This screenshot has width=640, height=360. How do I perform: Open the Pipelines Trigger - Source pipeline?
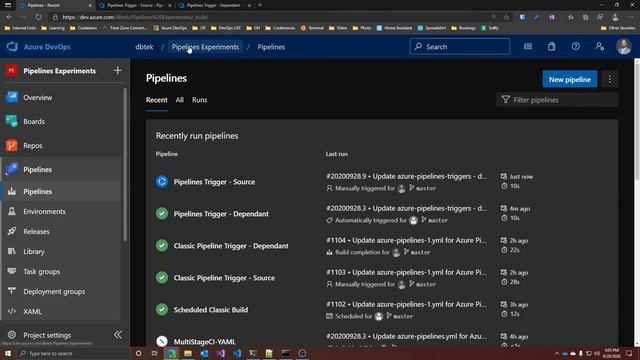[214, 182]
